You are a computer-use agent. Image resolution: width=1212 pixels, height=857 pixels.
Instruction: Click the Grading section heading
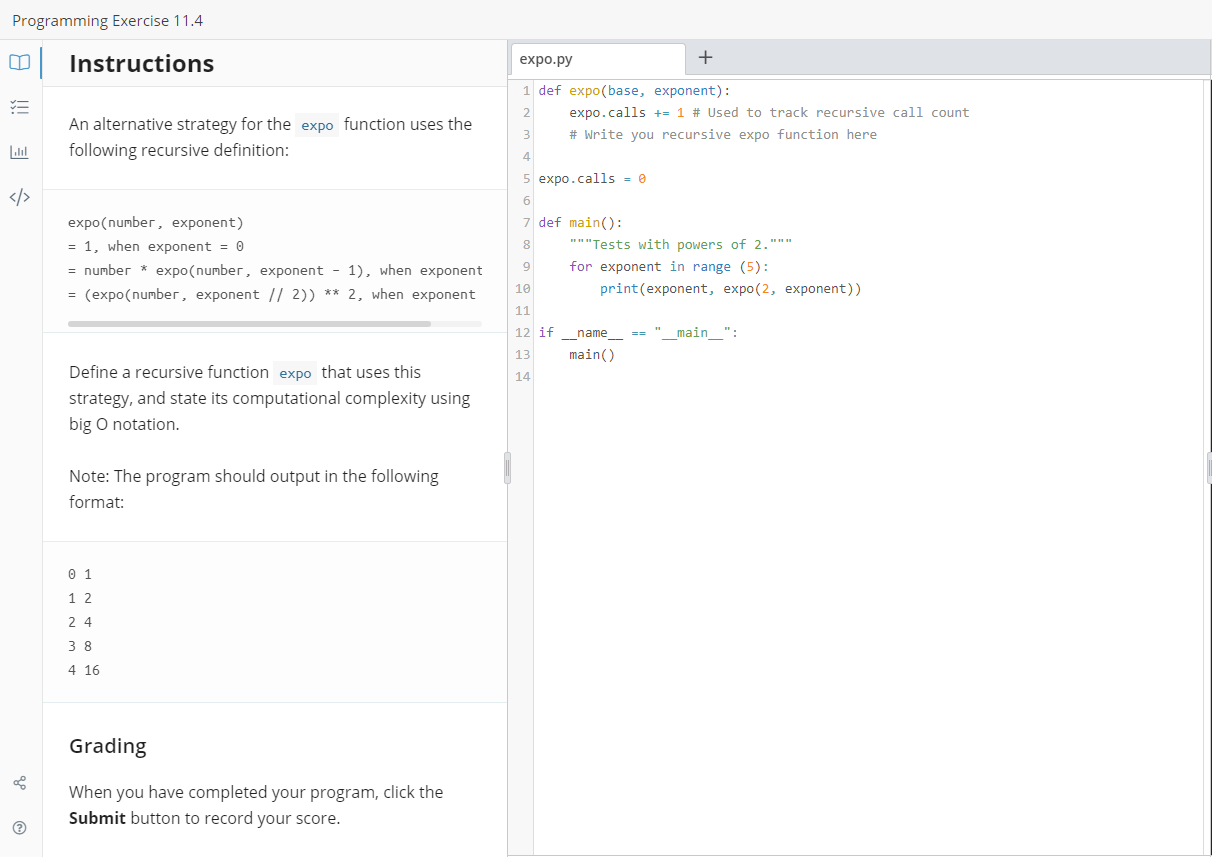[108, 746]
